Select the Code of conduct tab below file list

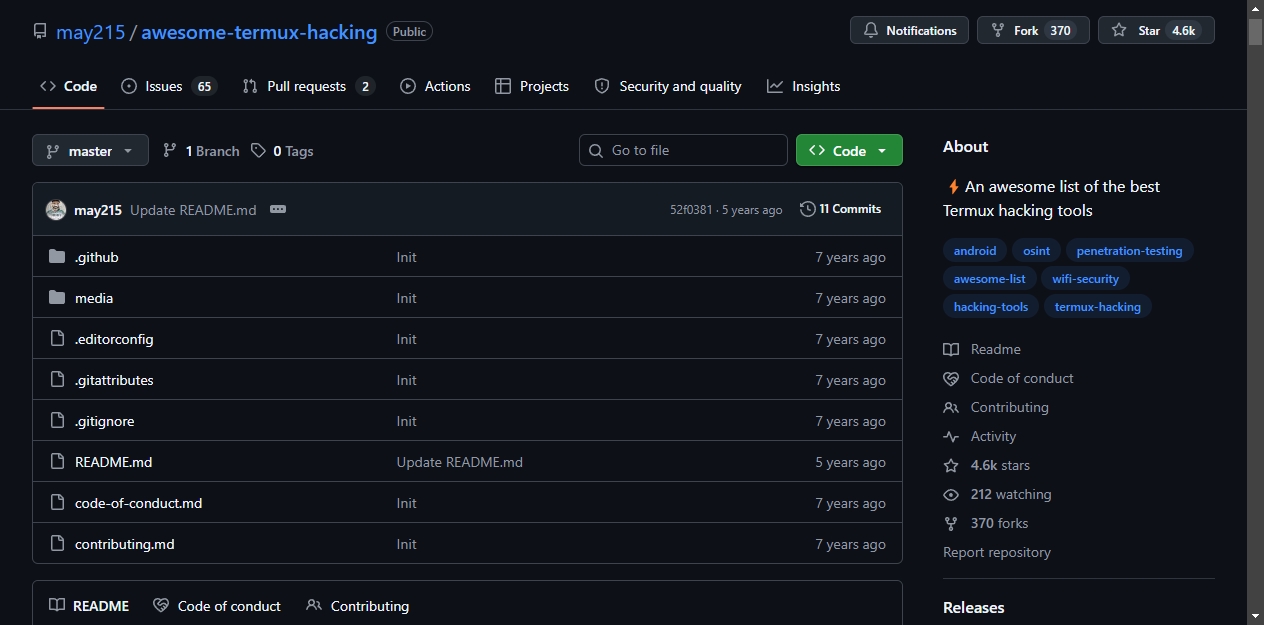click(x=217, y=606)
